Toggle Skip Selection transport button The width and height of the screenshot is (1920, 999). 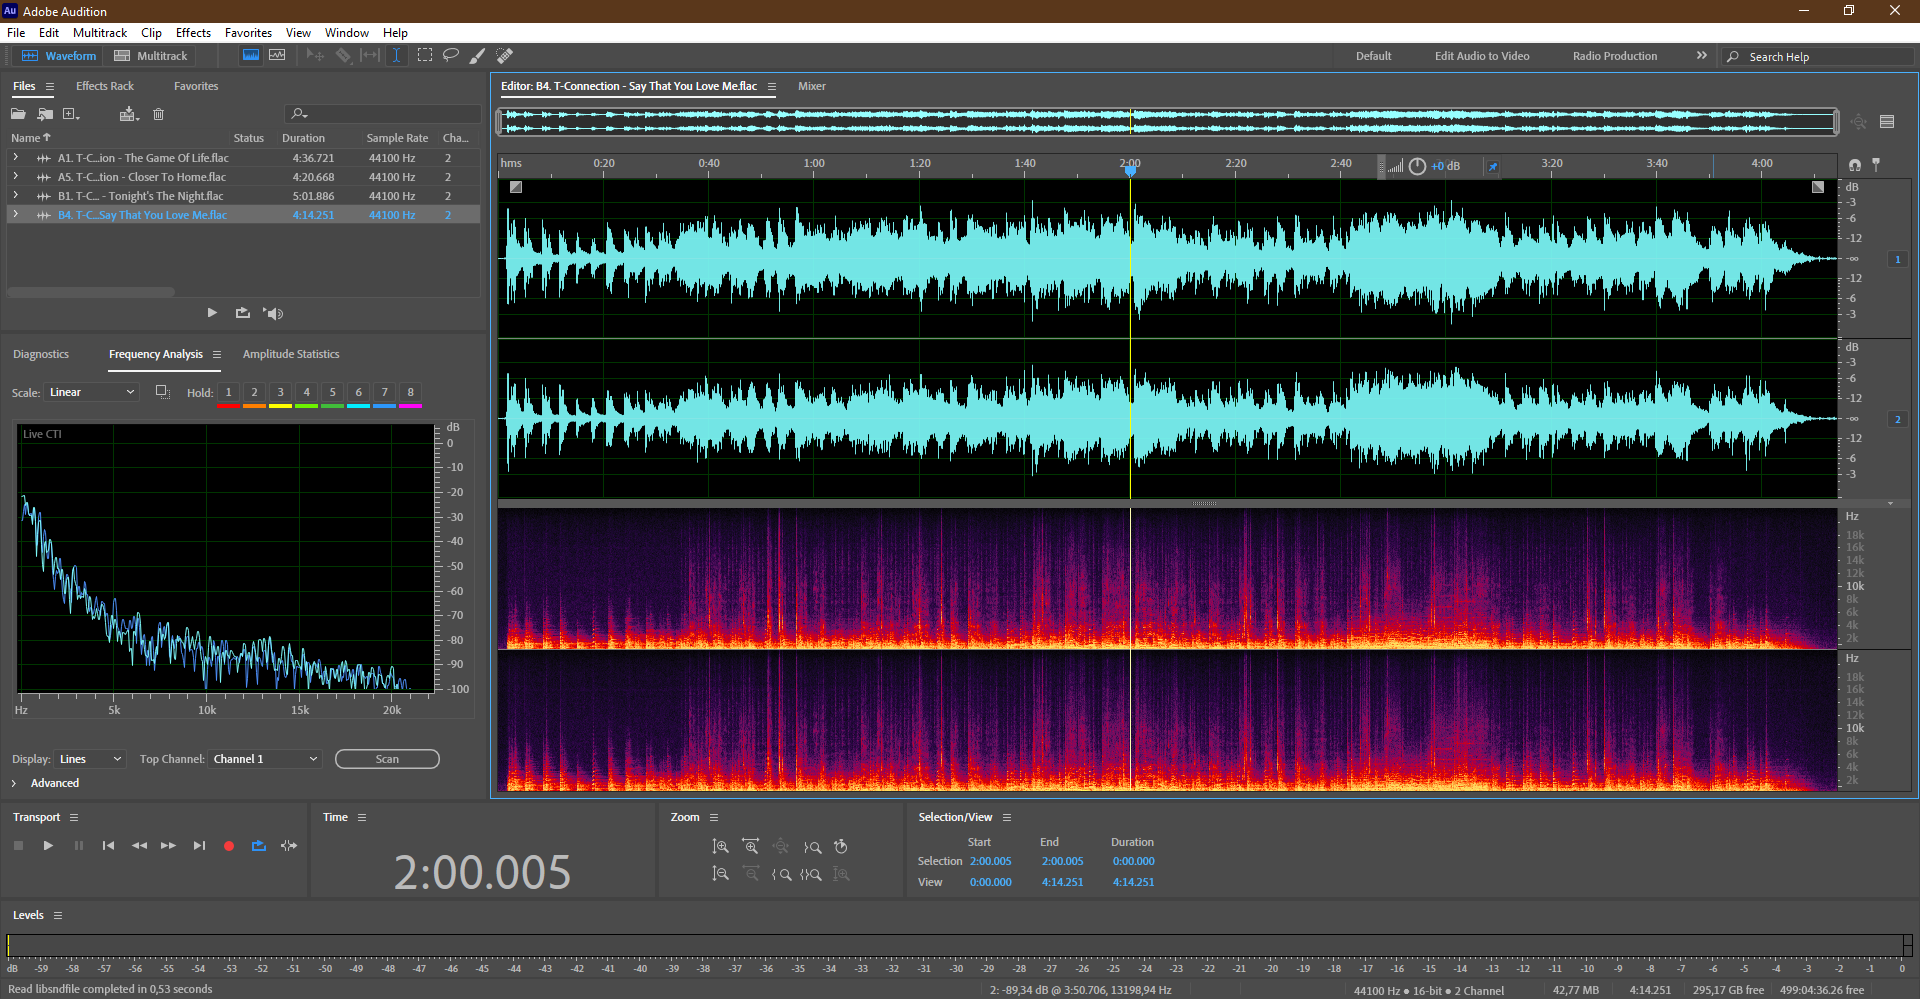(x=289, y=846)
